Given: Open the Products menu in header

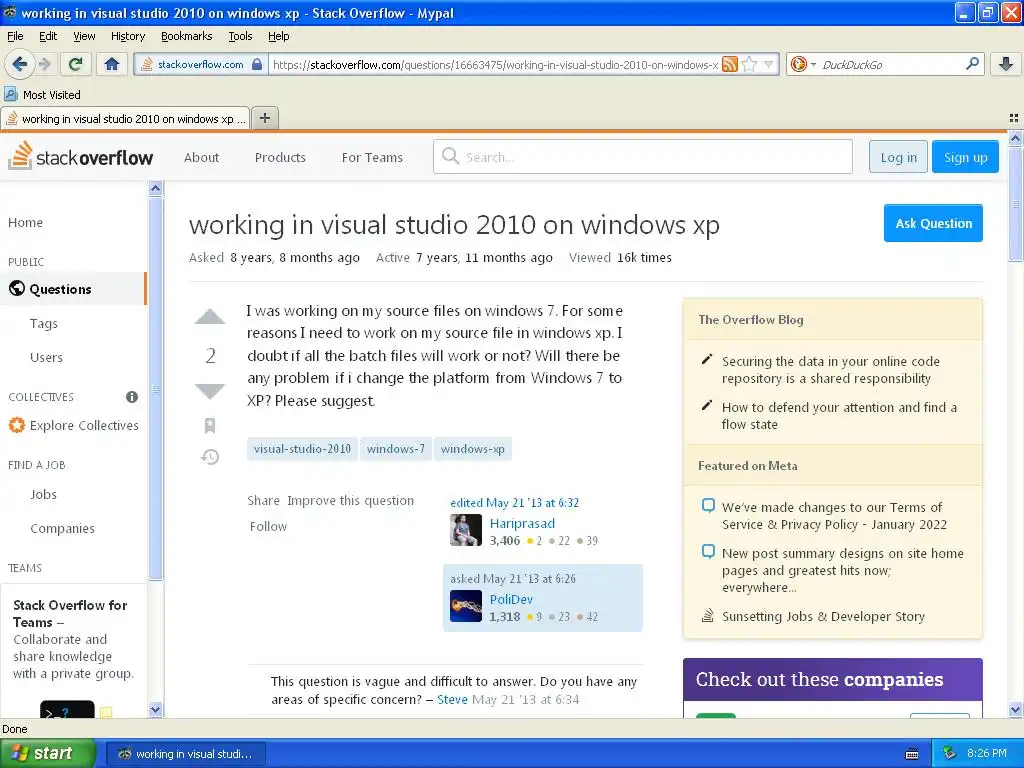Looking at the screenshot, I should 280,157.
